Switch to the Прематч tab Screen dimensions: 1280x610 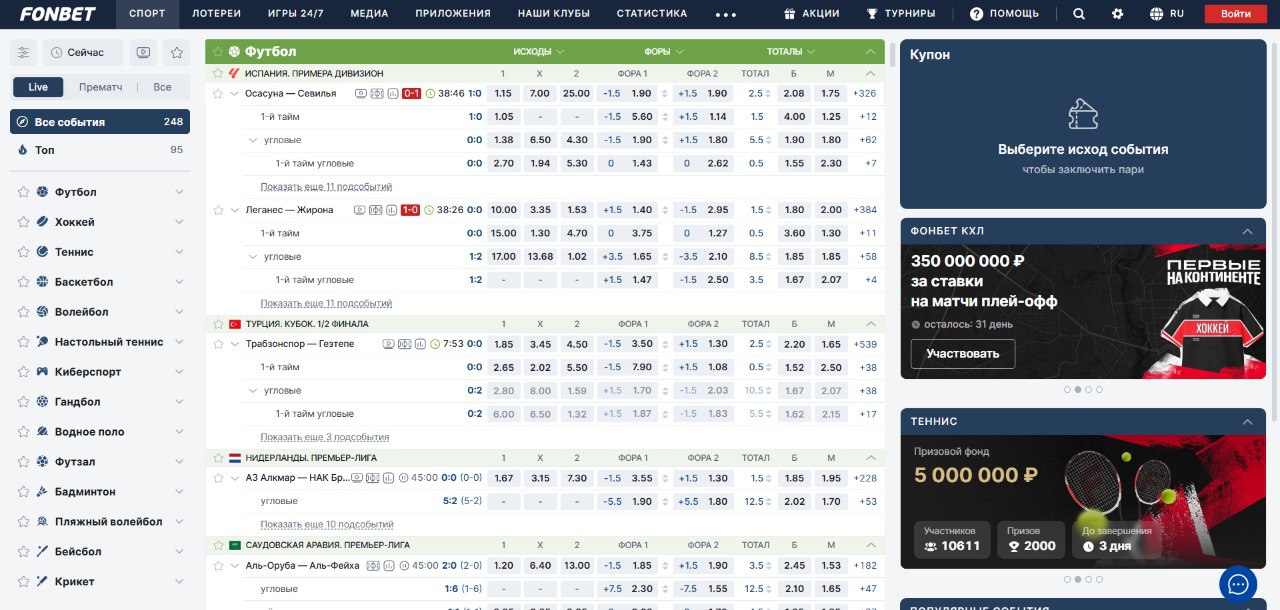[x=101, y=87]
